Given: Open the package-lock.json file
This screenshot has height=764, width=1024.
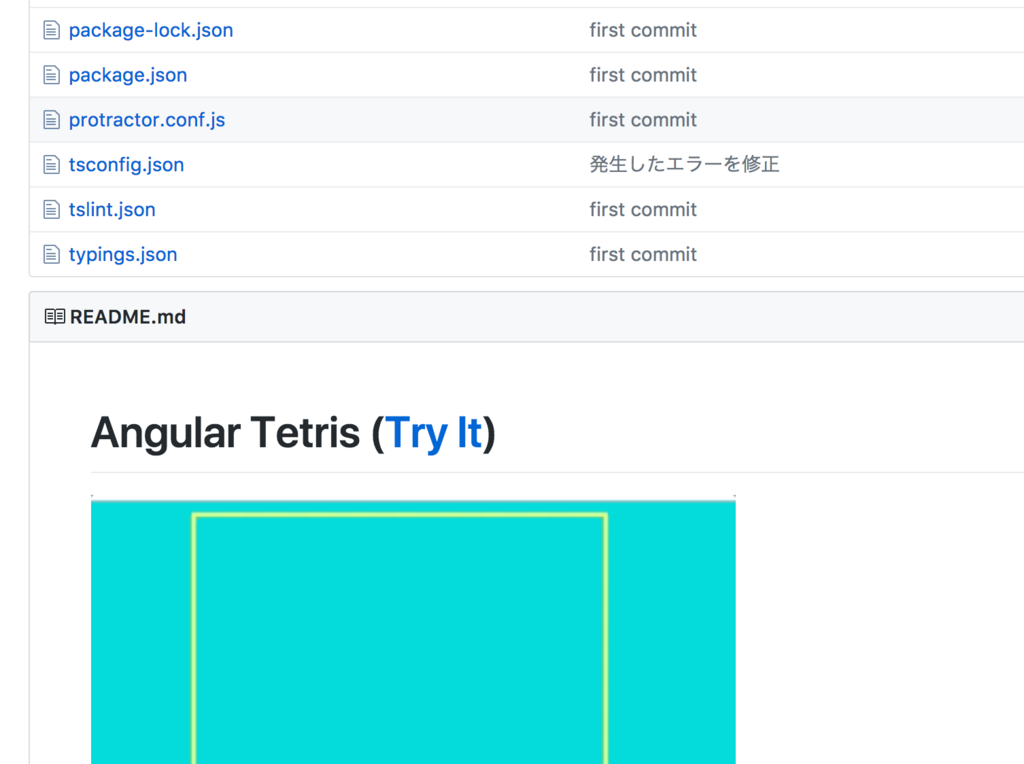Looking at the screenshot, I should point(150,30).
